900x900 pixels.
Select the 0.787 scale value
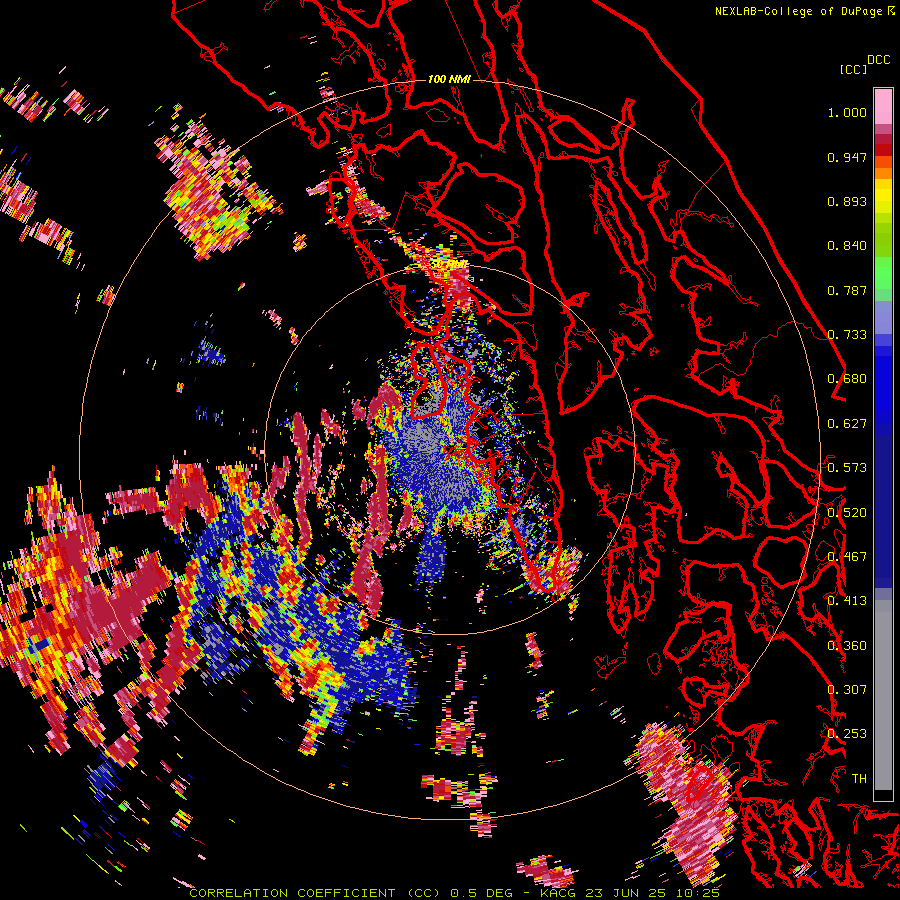tap(847, 290)
